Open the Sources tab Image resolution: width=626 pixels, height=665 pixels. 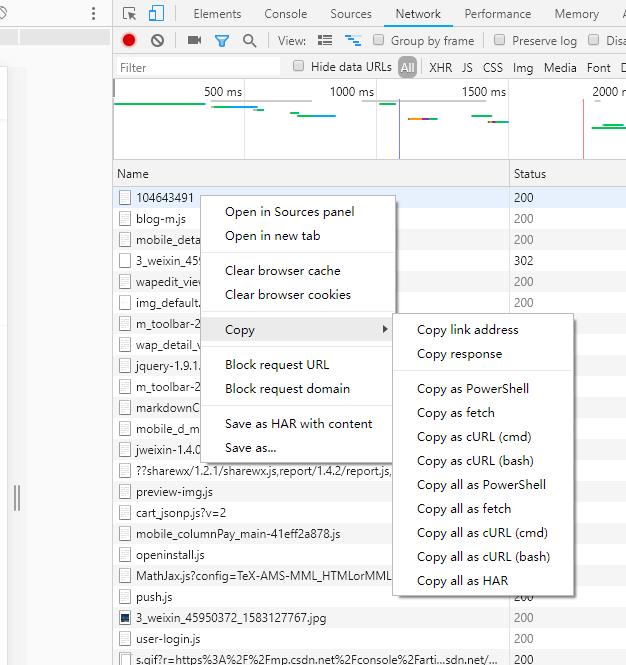[351, 14]
